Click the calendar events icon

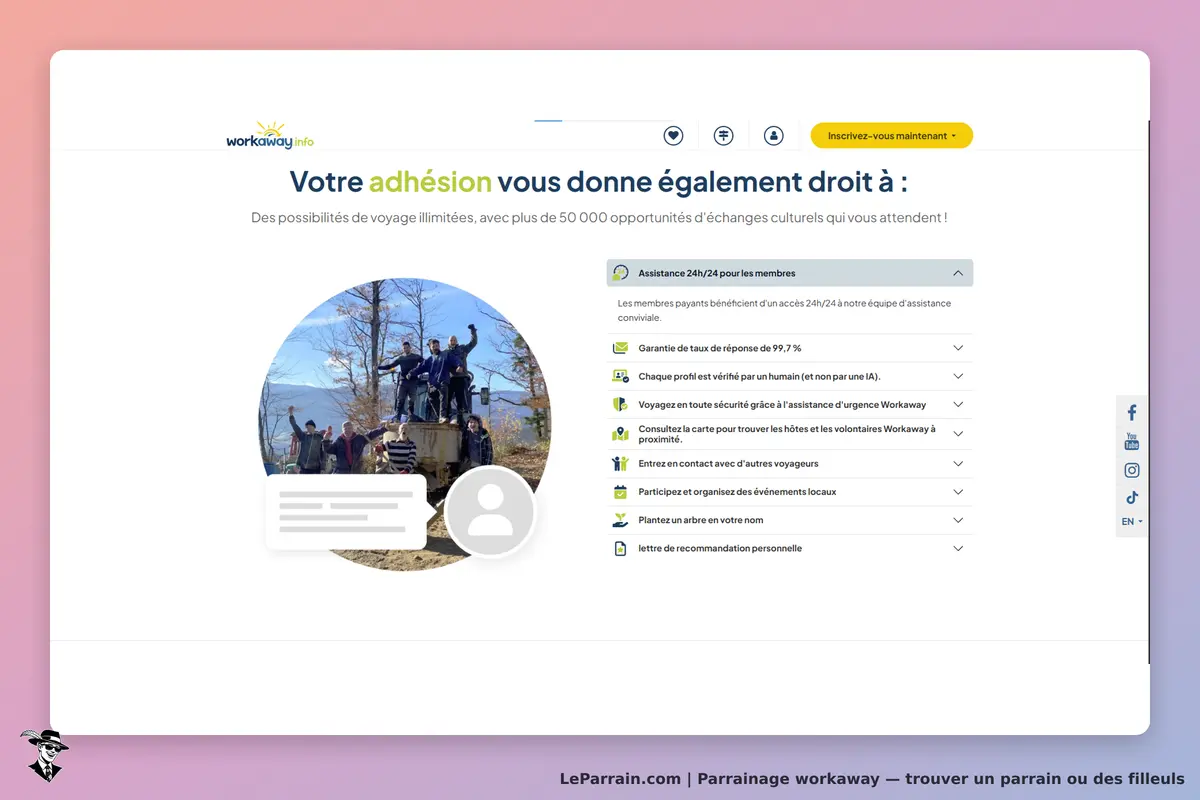(x=620, y=492)
